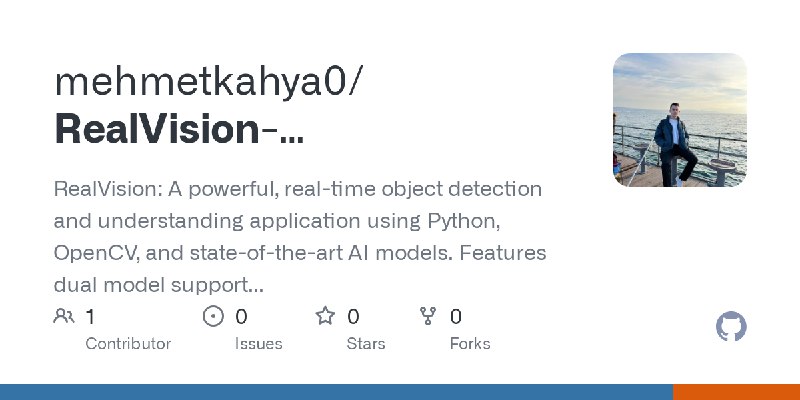Open the user avatar photo thumbnail
The image size is (800, 400).
coord(680,120)
